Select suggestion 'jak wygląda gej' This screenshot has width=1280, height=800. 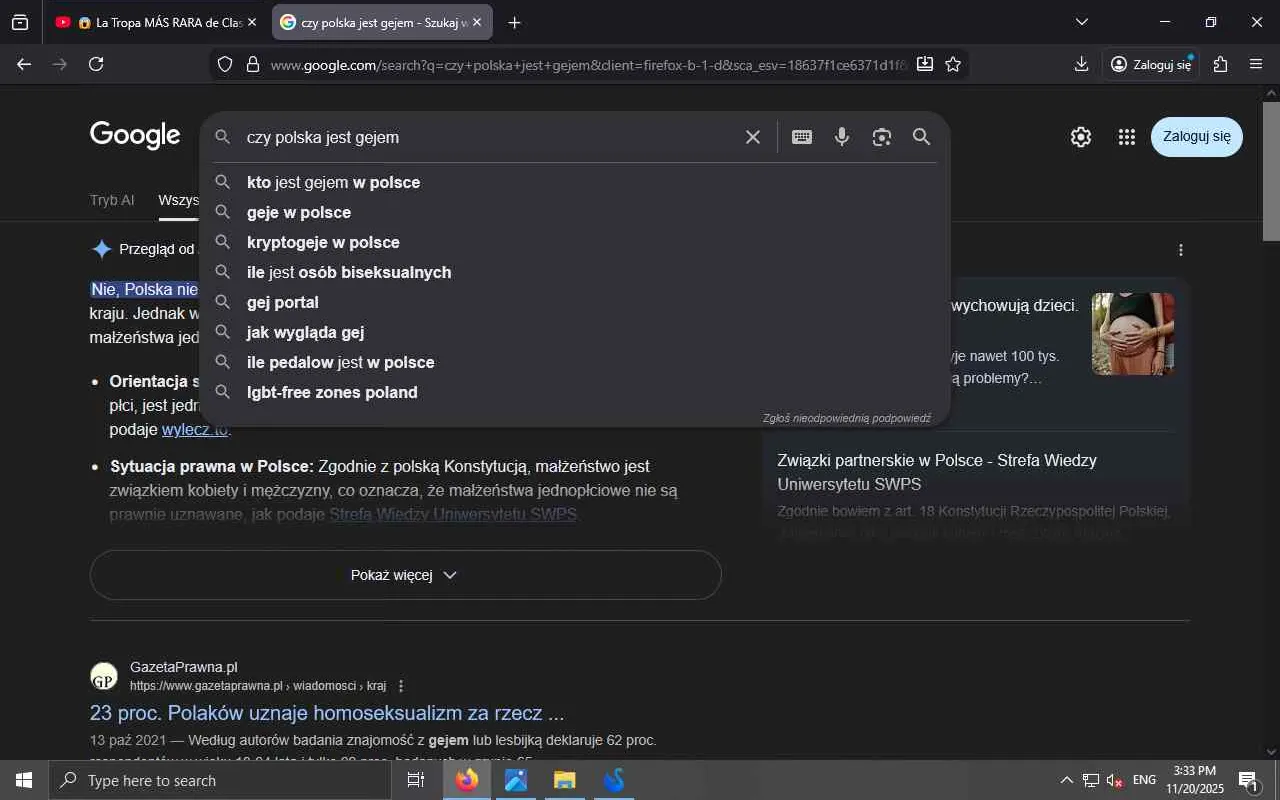point(575,332)
